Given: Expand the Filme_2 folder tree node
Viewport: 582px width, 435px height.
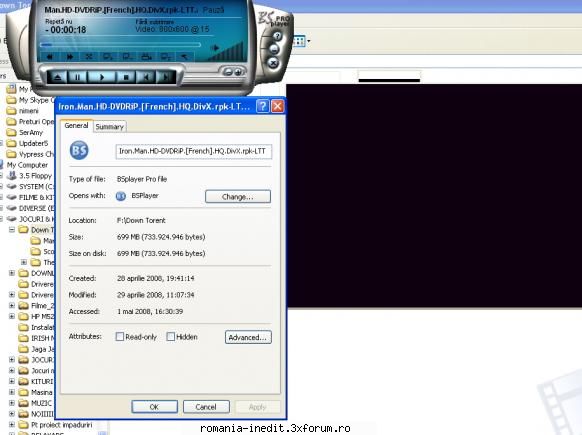Looking at the screenshot, I should pyautogui.click(x=12, y=305).
